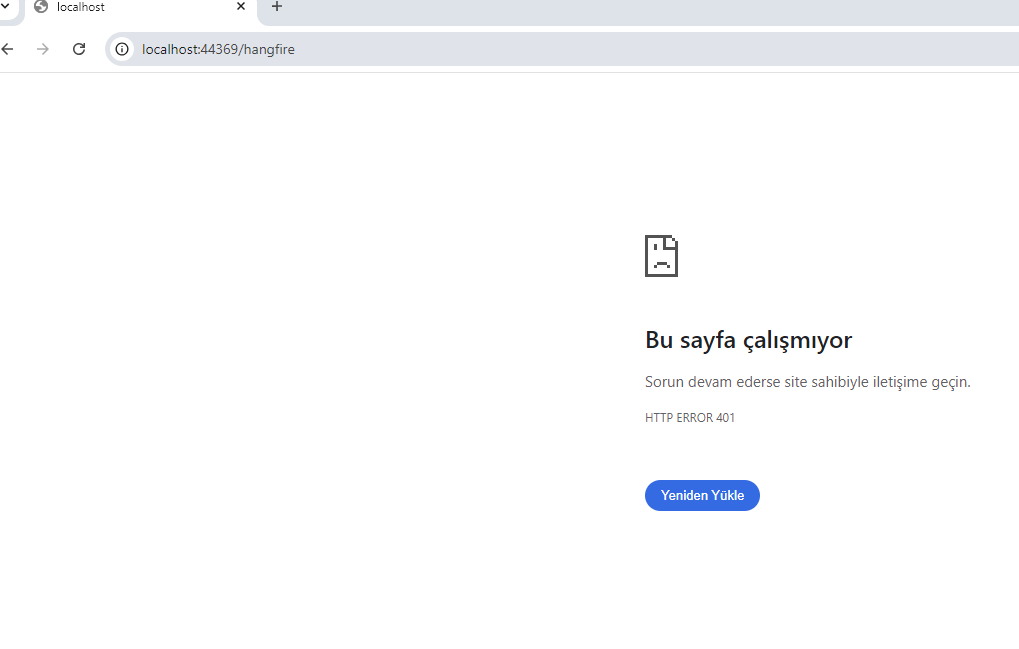Click the word hangfire in the URL
This screenshot has width=1019, height=649.
tap(268, 49)
